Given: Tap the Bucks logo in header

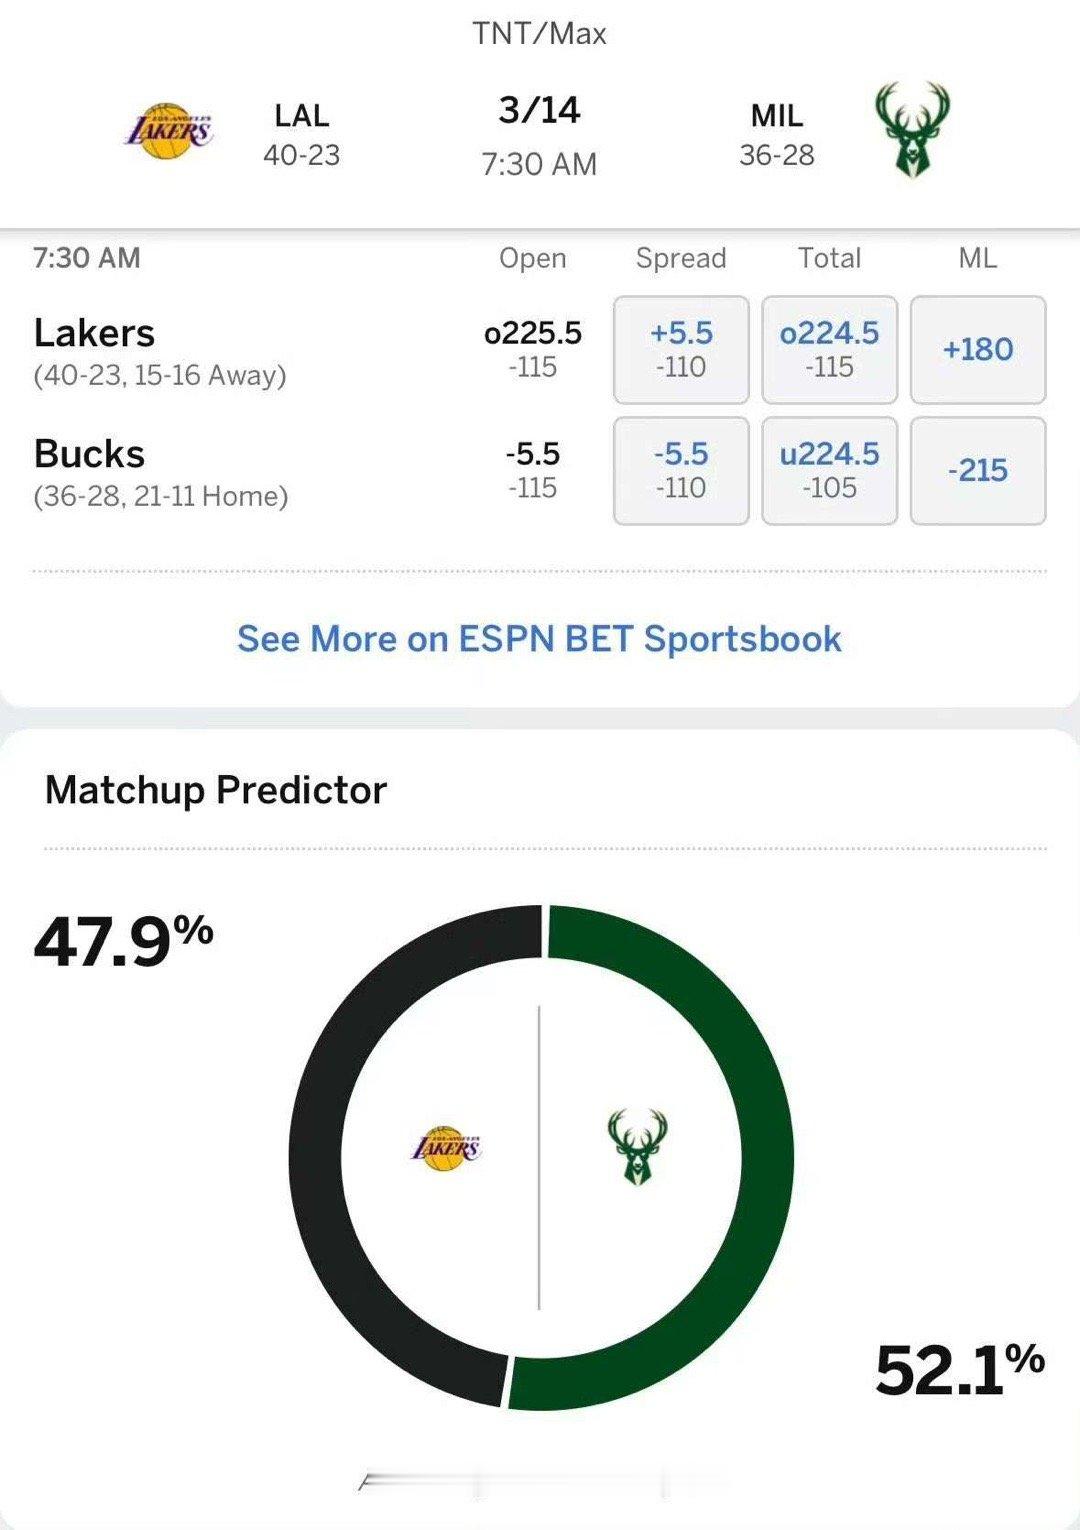Looking at the screenshot, I should tap(912, 130).
